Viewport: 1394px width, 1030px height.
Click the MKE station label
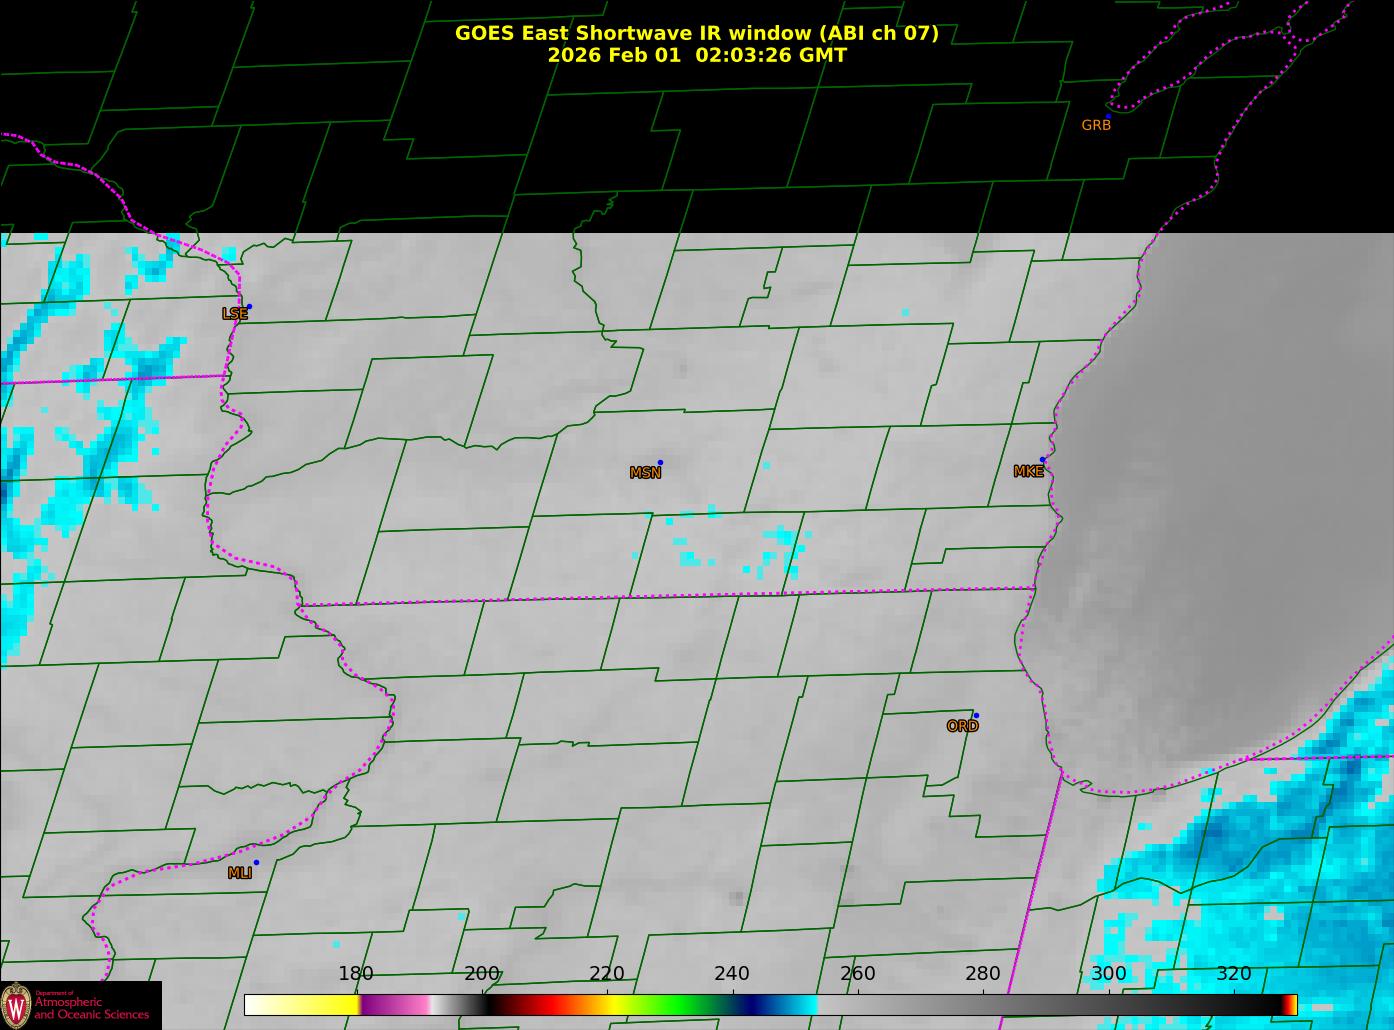[x=1028, y=471]
